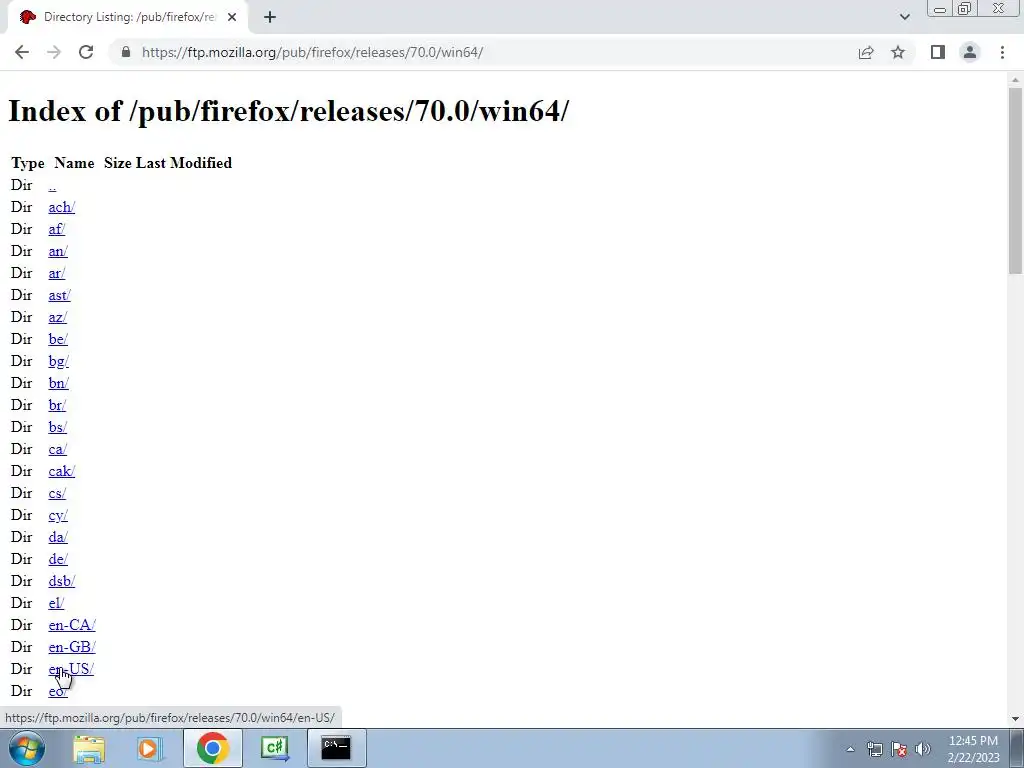Open the br/ directory link
Viewport: 1024px width, 768px height.
pyautogui.click(x=57, y=406)
